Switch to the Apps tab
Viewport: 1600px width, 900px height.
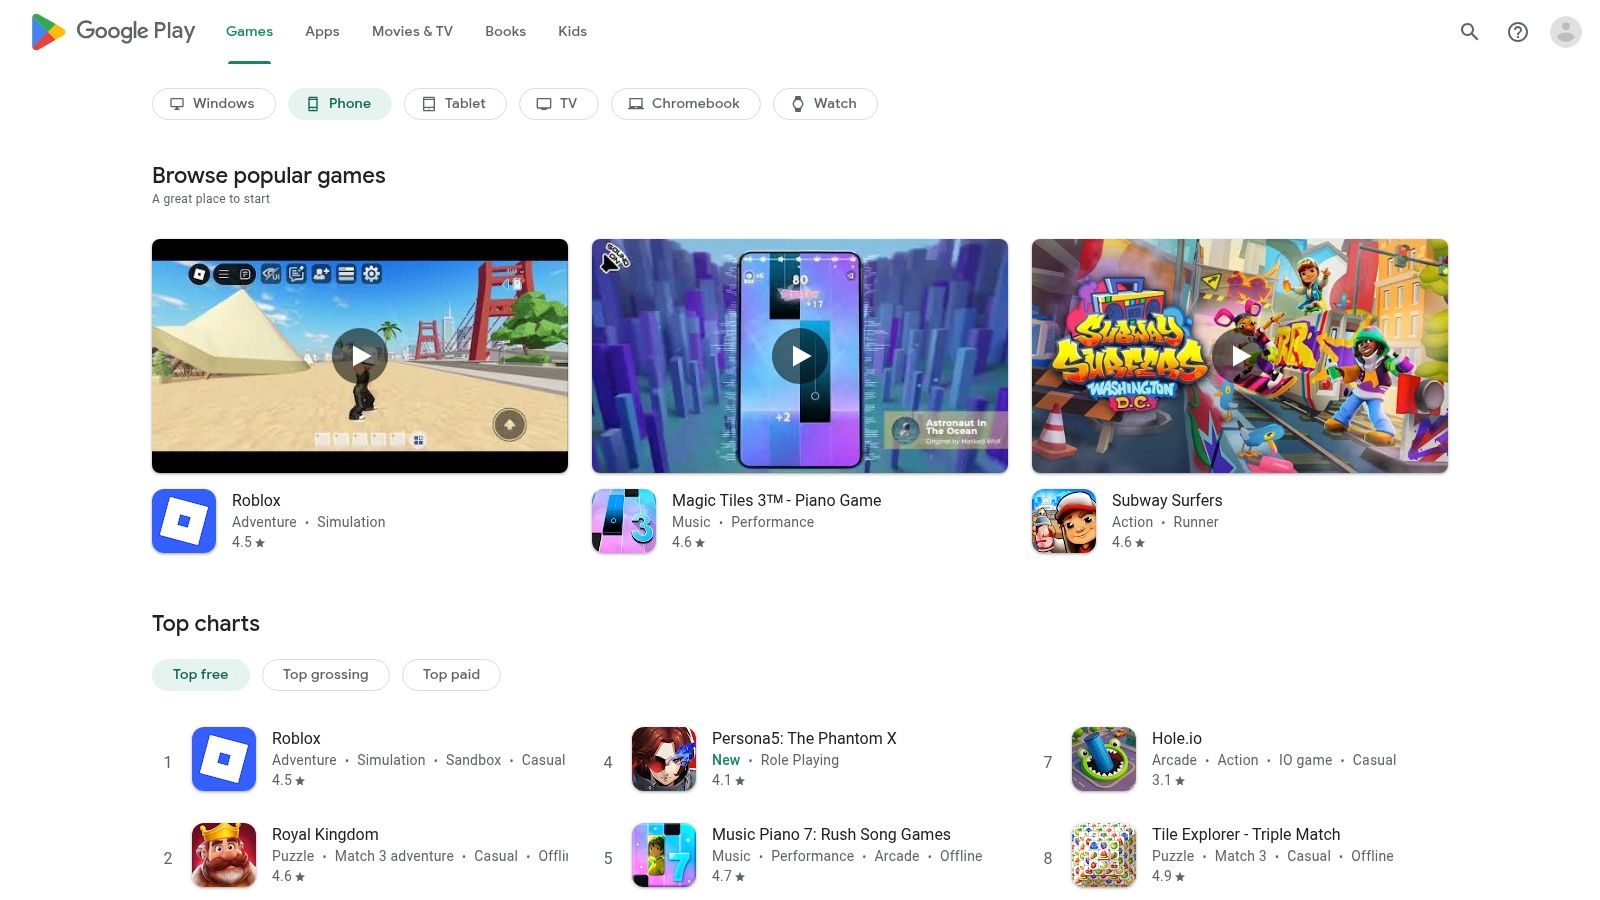(x=322, y=32)
